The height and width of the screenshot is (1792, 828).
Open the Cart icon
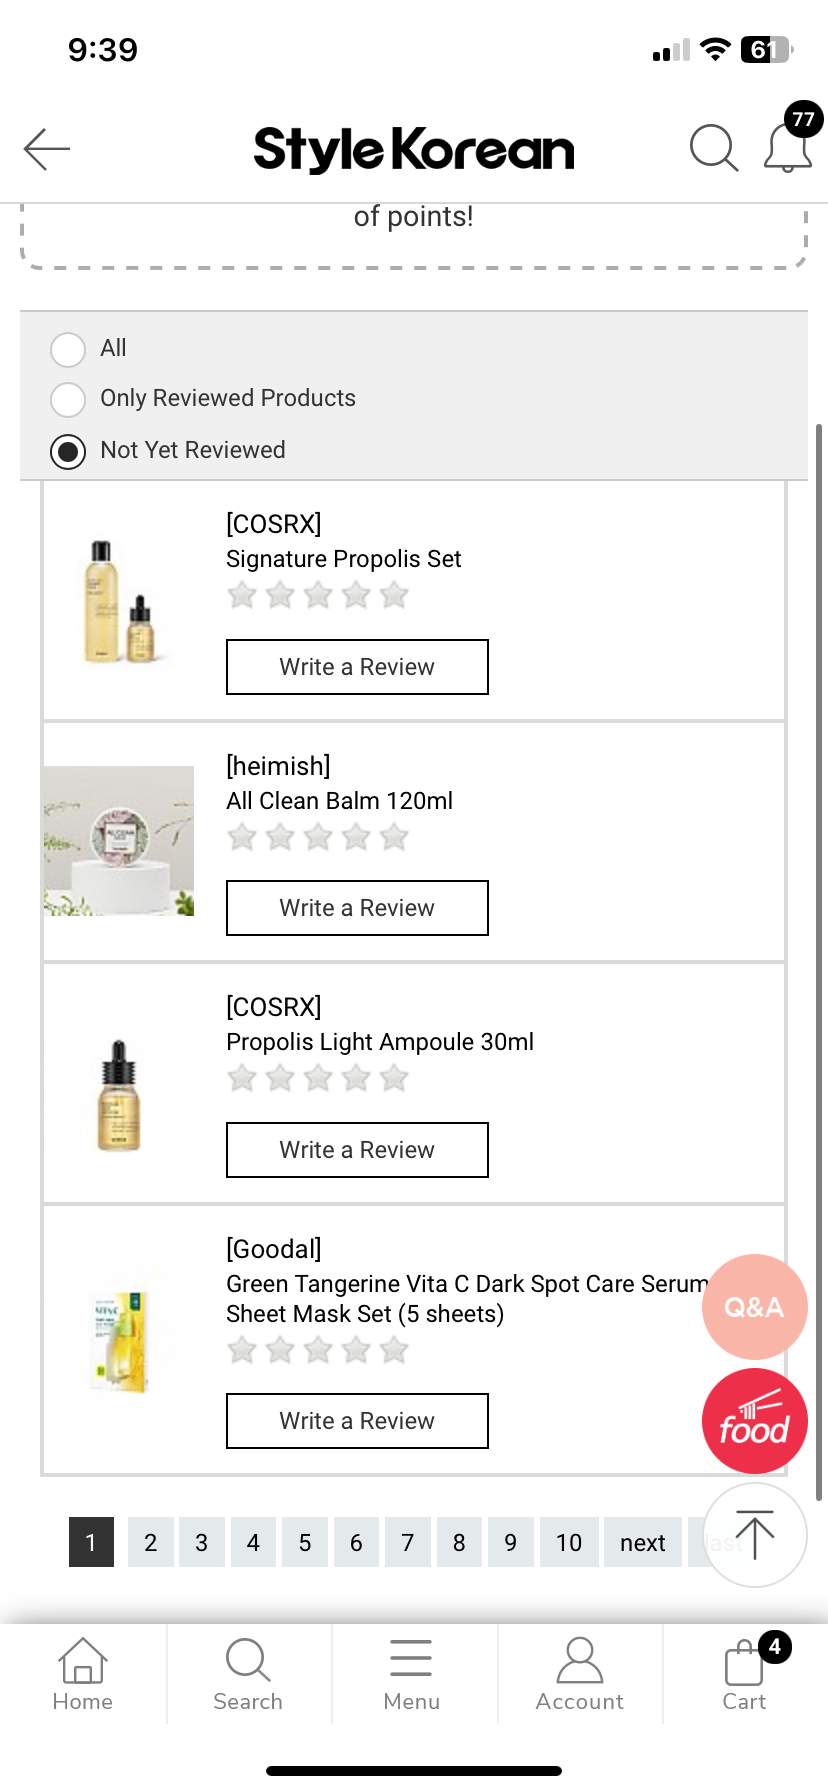click(x=745, y=1674)
